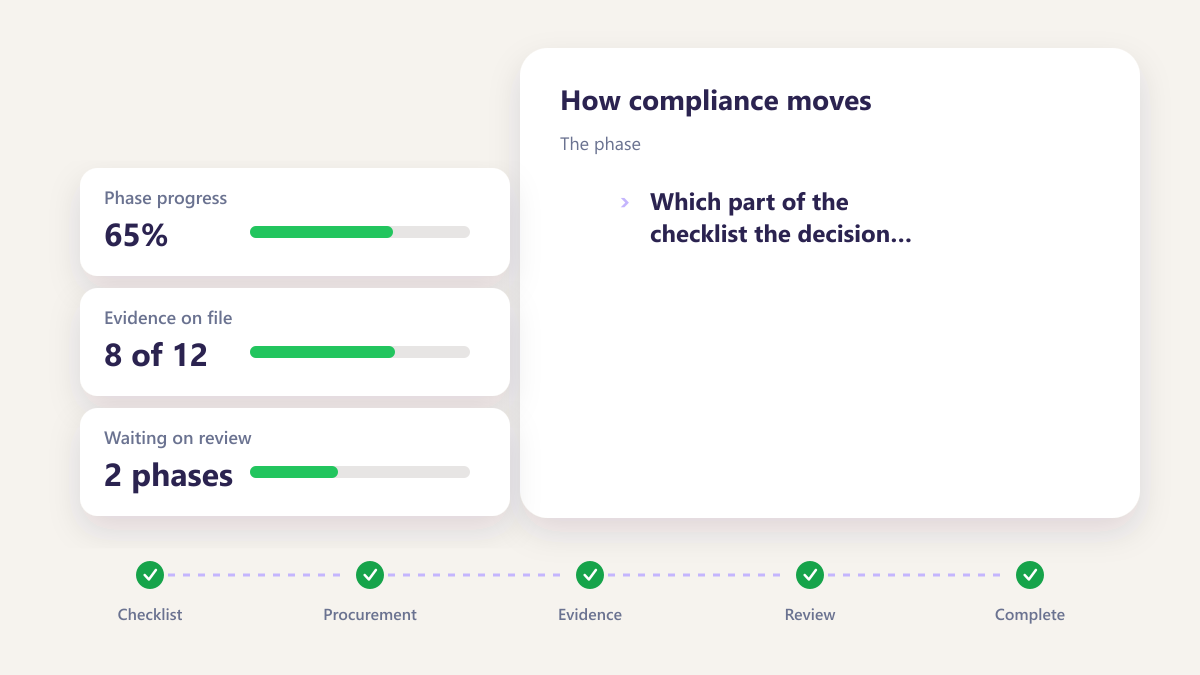Click the Complete label in the stepper
The width and height of the screenshot is (1200, 675).
click(x=1030, y=615)
